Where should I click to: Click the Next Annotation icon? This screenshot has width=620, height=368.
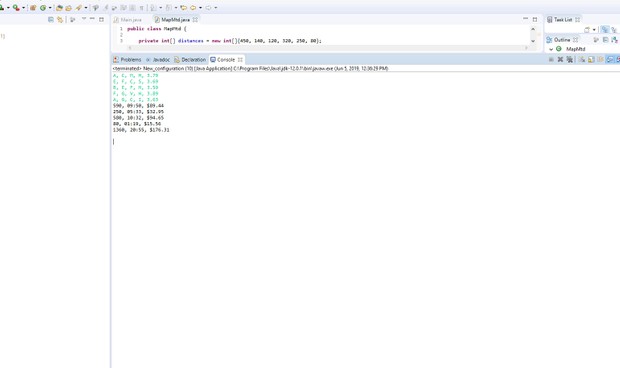tap(153, 8)
